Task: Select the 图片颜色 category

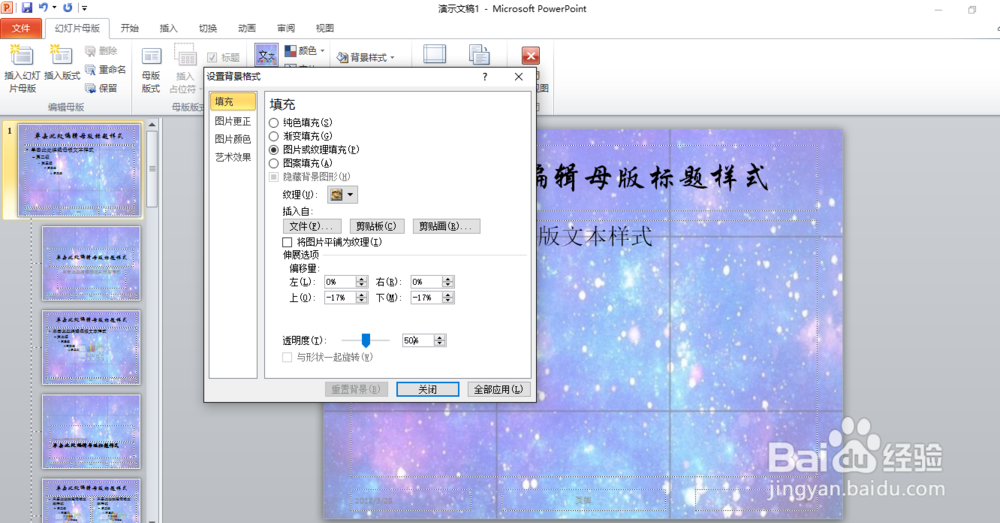Action: 233,138
